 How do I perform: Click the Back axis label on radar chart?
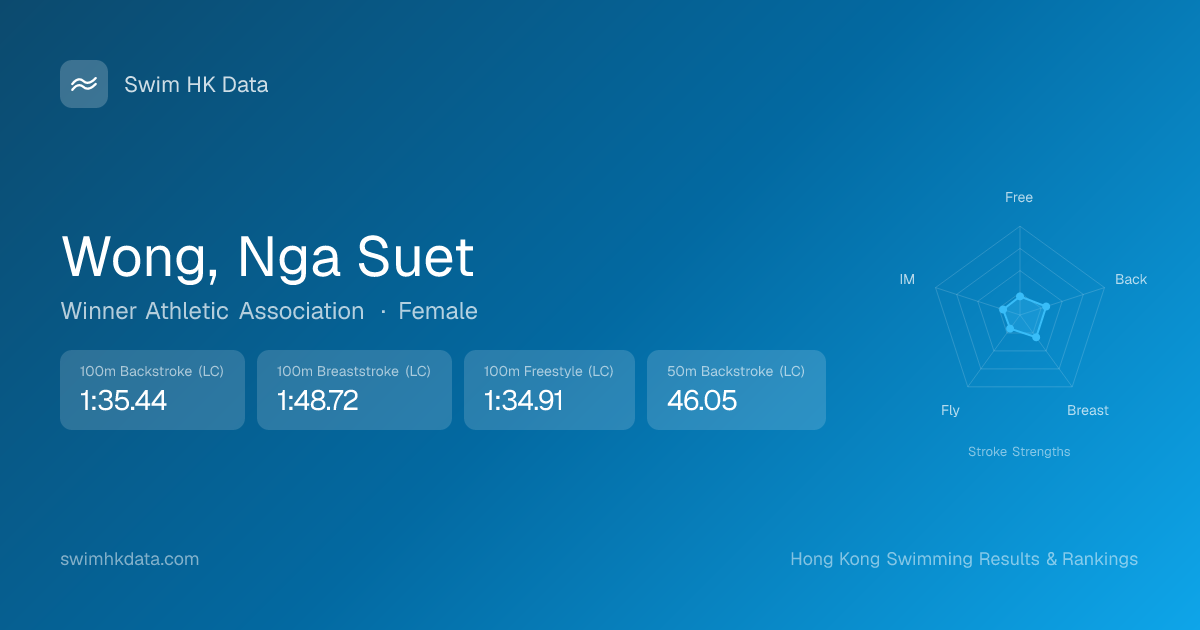[x=1131, y=279]
